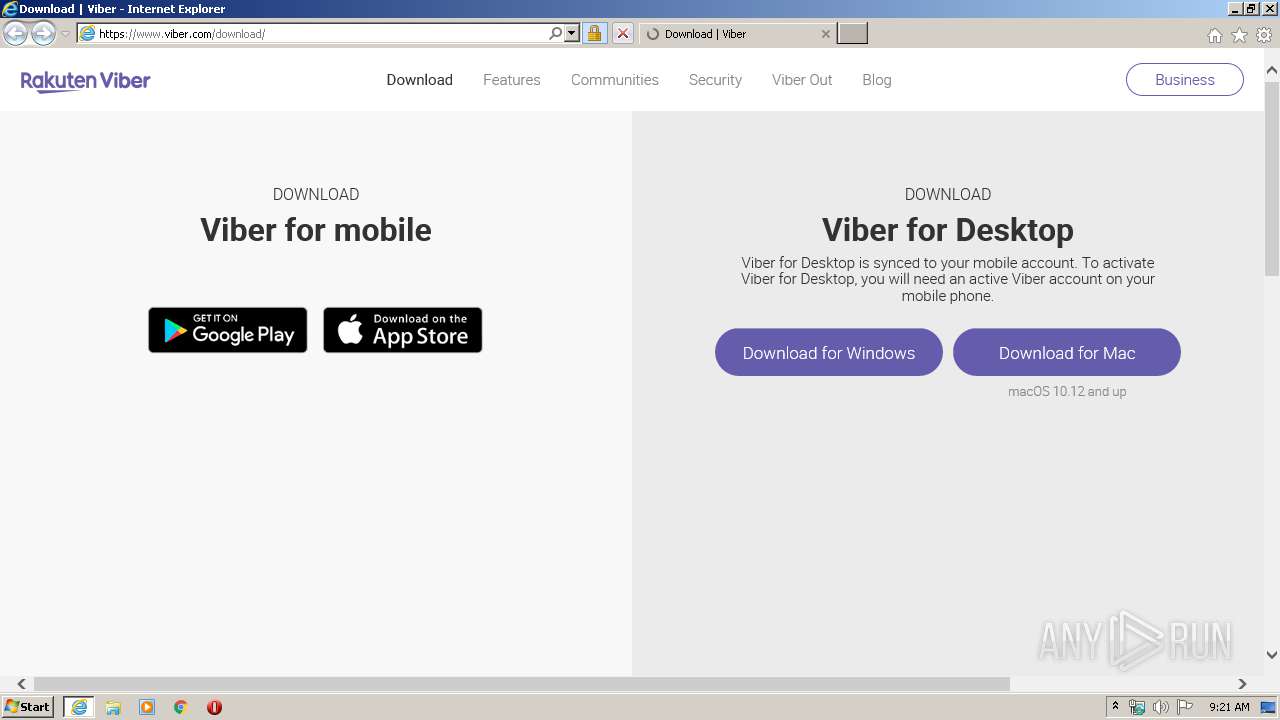Open the Features nav item
Image resolution: width=1280 pixels, height=720 pixels.
coord(512,80)
